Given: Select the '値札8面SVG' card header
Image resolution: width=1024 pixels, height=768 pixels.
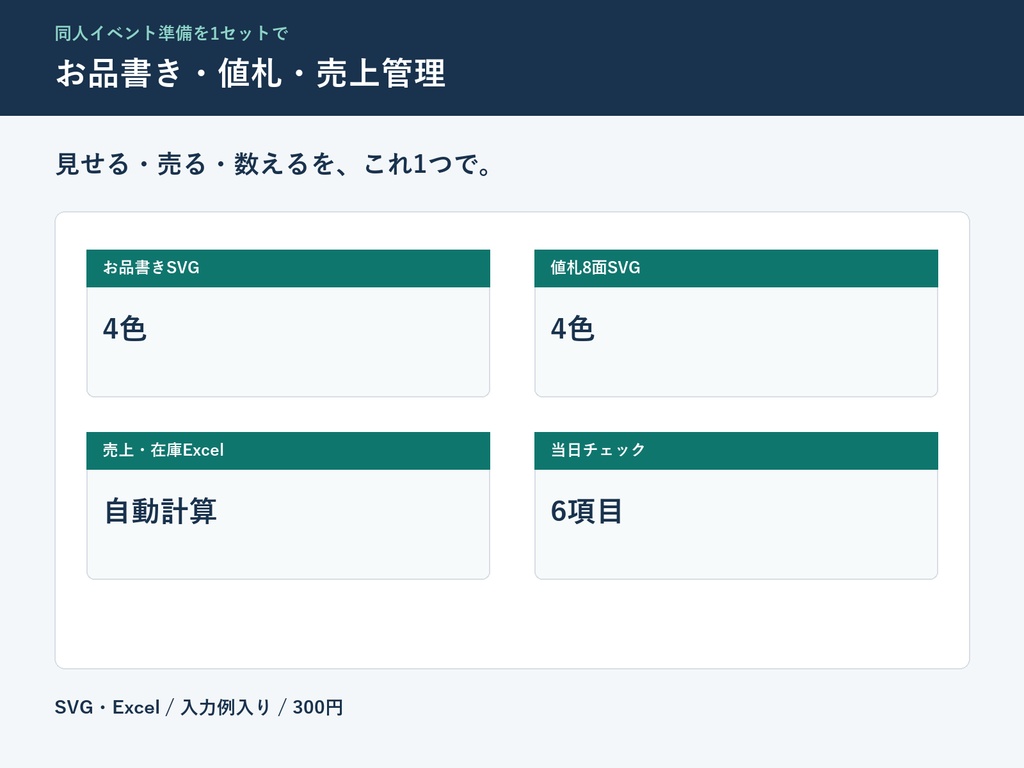Looking at the screenshot, I should [736, 268].
